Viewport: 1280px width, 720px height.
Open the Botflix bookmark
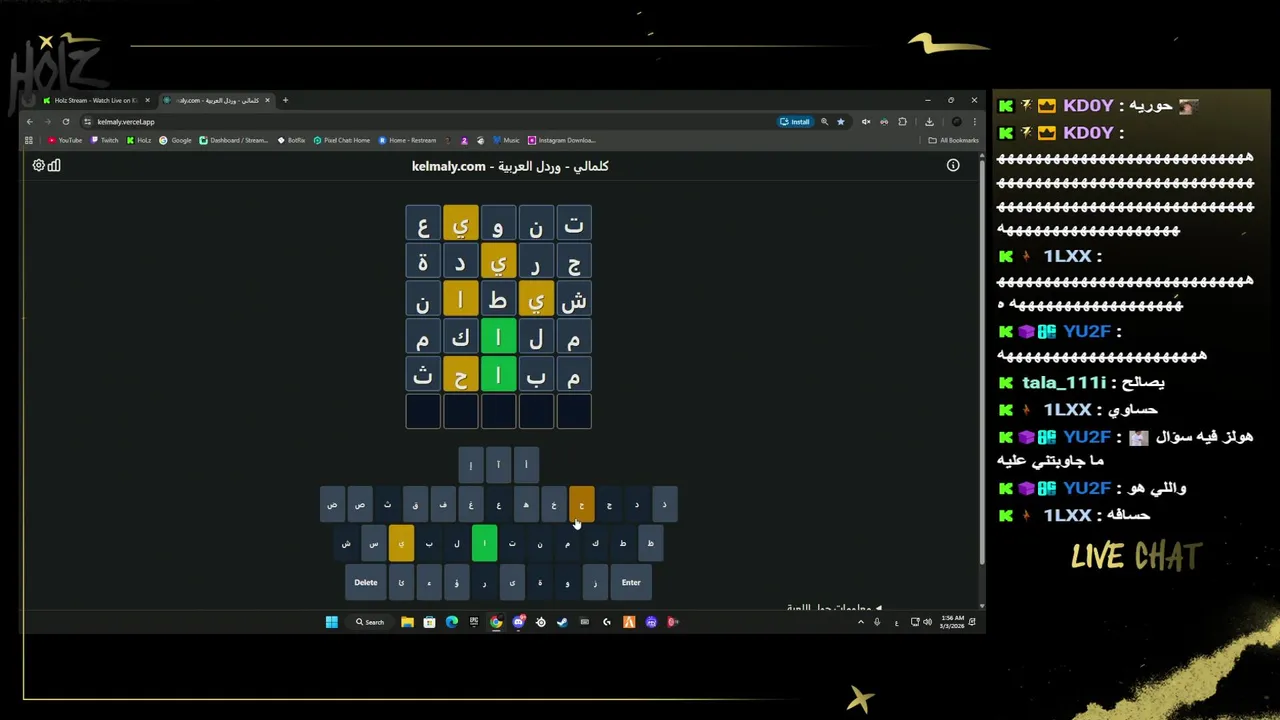click(291, 140)
